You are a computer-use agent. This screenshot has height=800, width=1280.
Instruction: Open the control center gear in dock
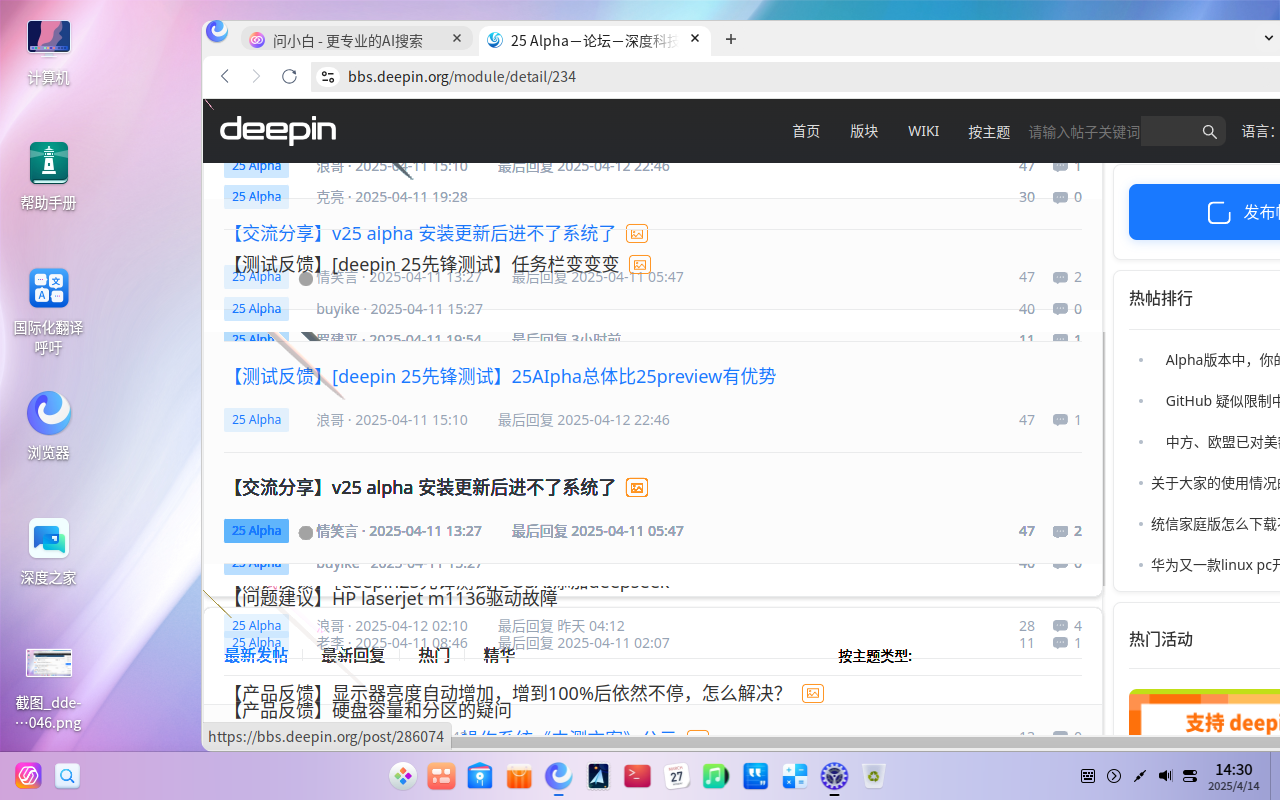[834, 776]
